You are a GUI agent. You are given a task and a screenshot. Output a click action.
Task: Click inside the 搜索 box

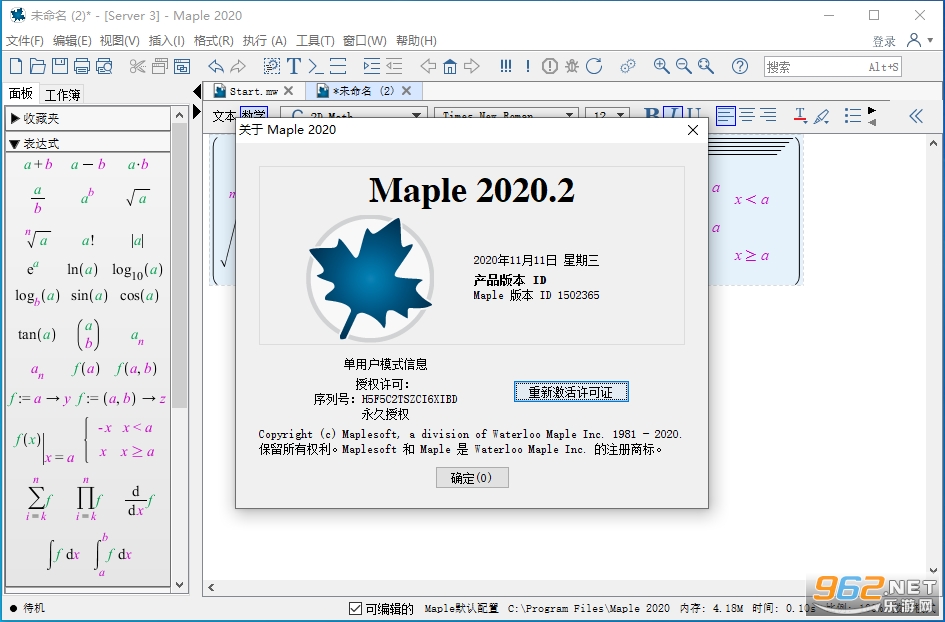(x=833, y=67)
